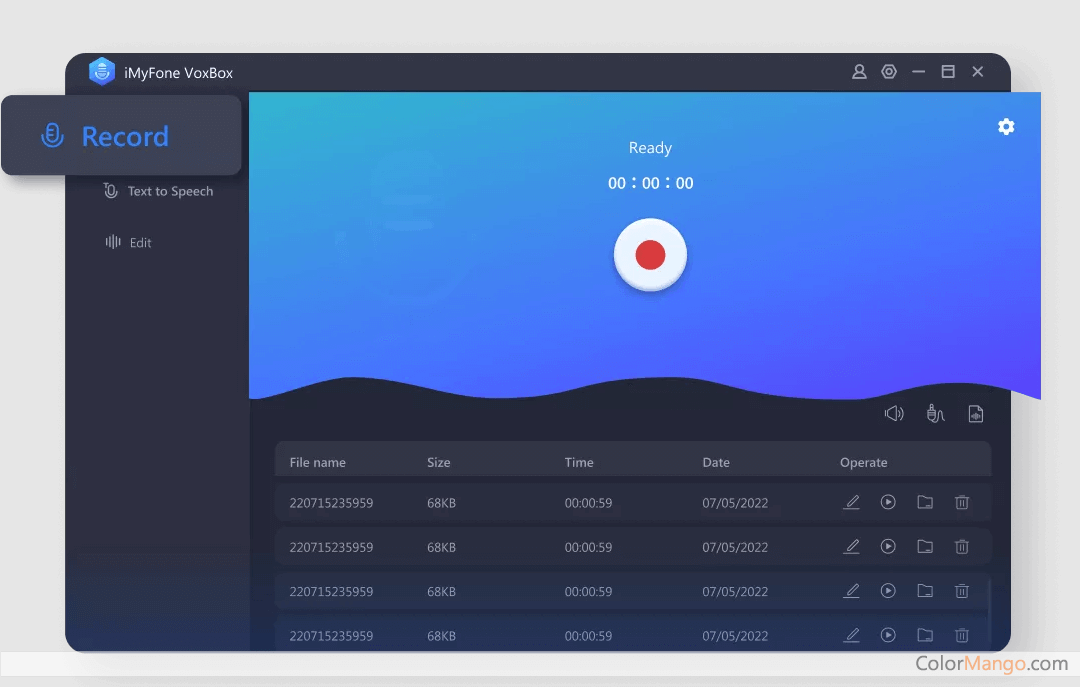Click the File name column header
1080x687 pixels.
(x=317, y=462)
